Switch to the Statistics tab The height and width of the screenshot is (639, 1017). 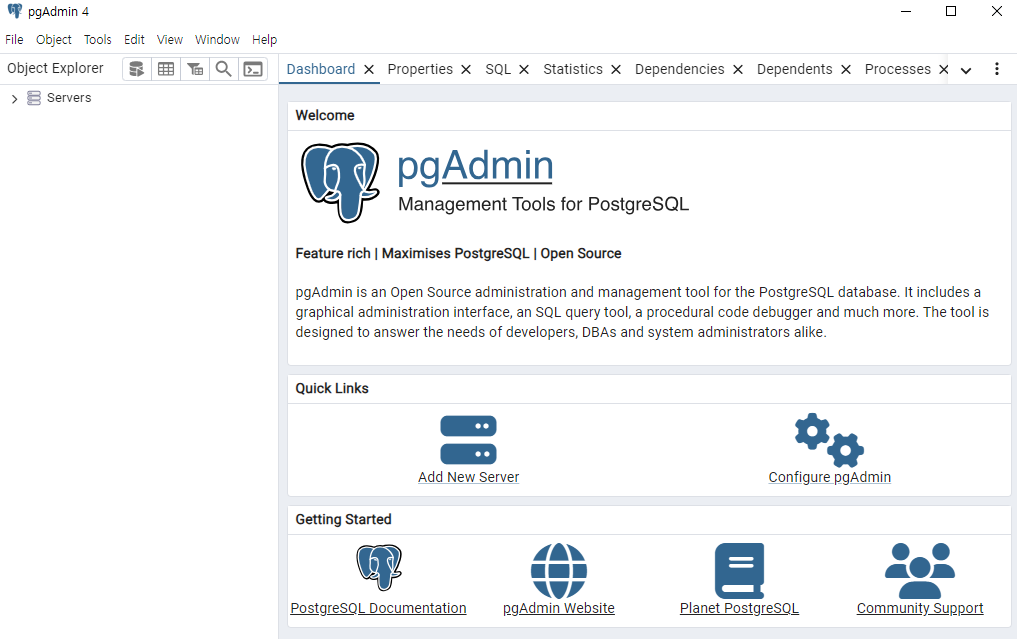coord(573,69)
